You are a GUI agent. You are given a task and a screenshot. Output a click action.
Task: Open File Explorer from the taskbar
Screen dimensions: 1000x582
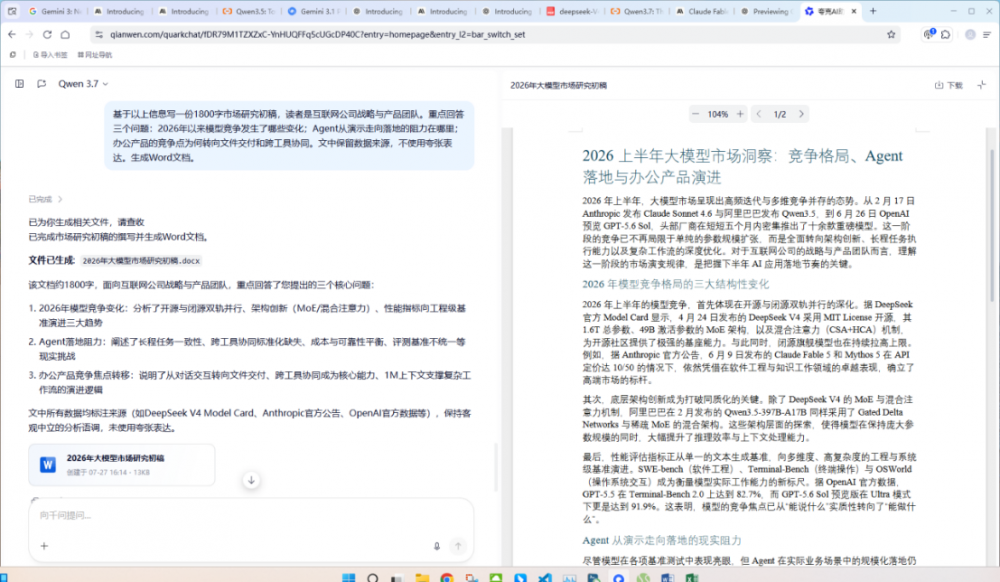point(422,578)
